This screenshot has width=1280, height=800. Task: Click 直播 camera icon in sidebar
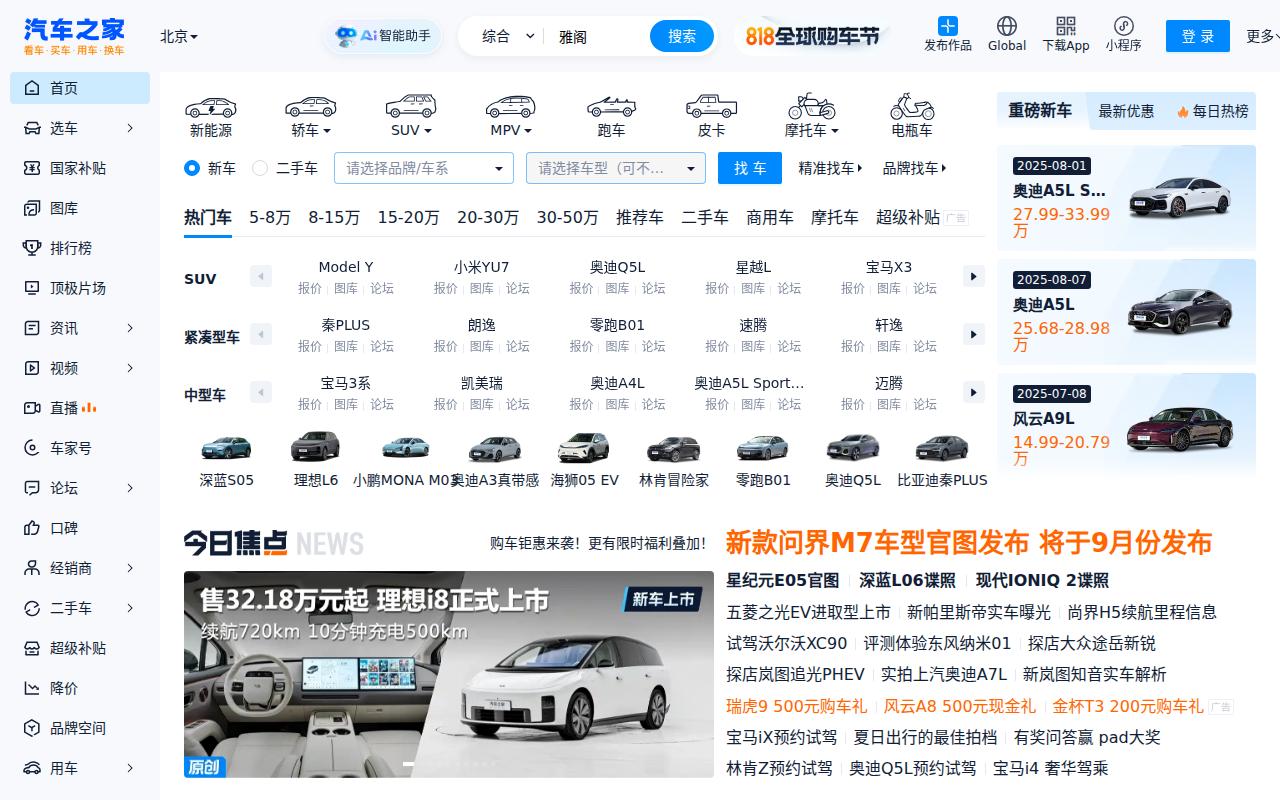click(32, 408)
